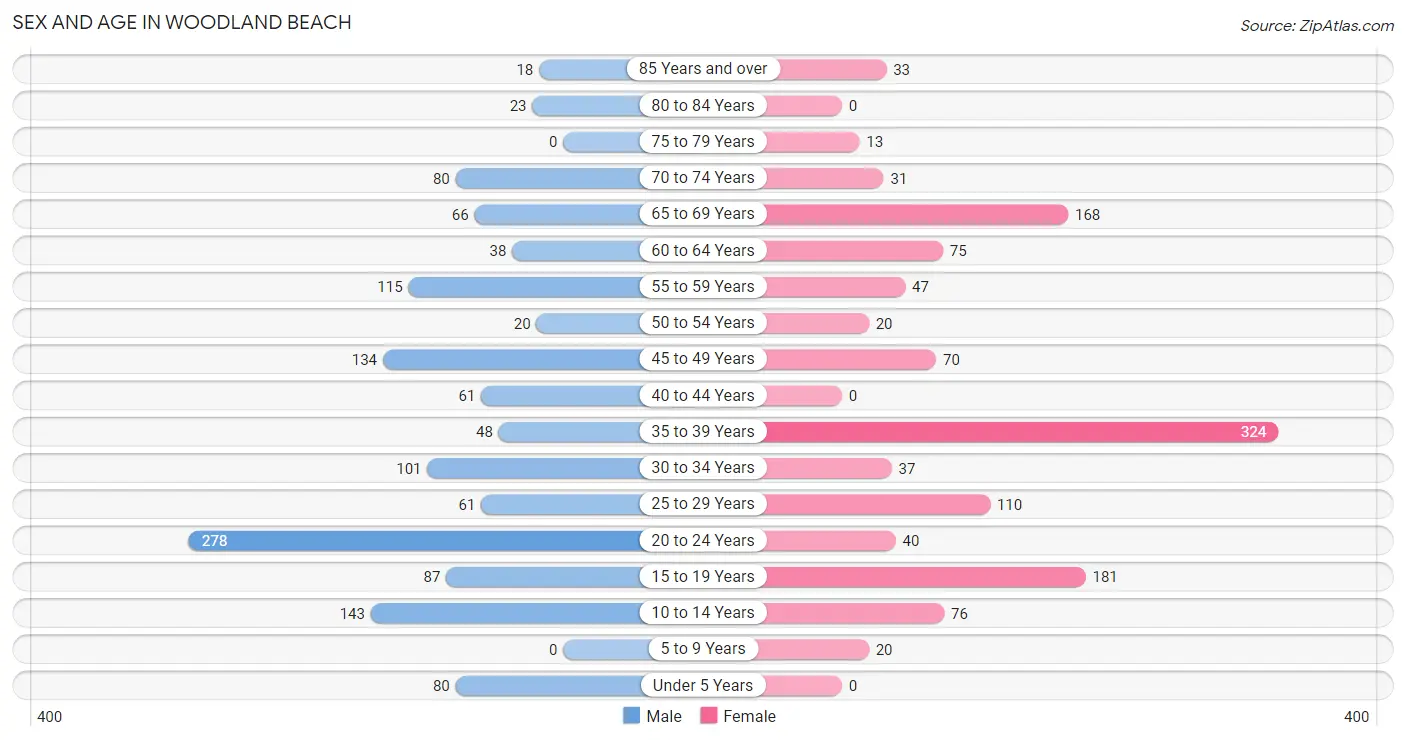Open the ZipAtlas.com source link
The width and height of the screenshot is (1406, 740).
point(1317,26)
